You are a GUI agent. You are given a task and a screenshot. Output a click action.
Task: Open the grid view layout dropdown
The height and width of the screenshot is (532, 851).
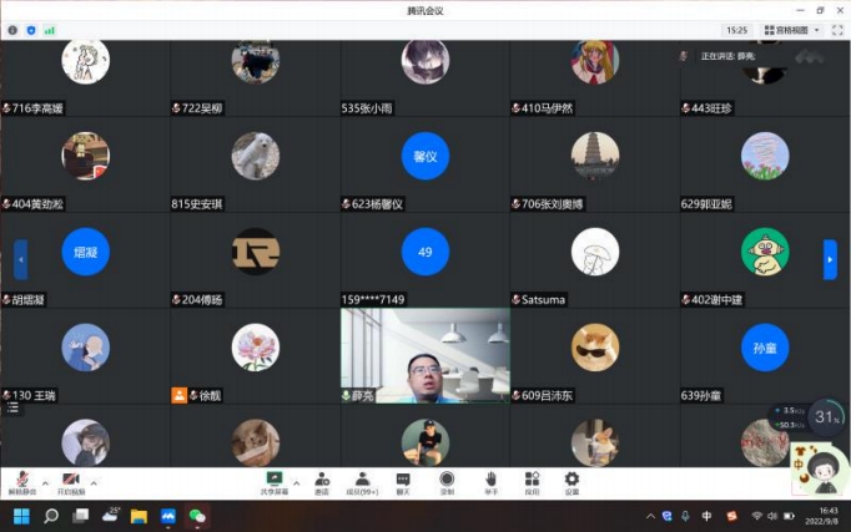(792, 30)
